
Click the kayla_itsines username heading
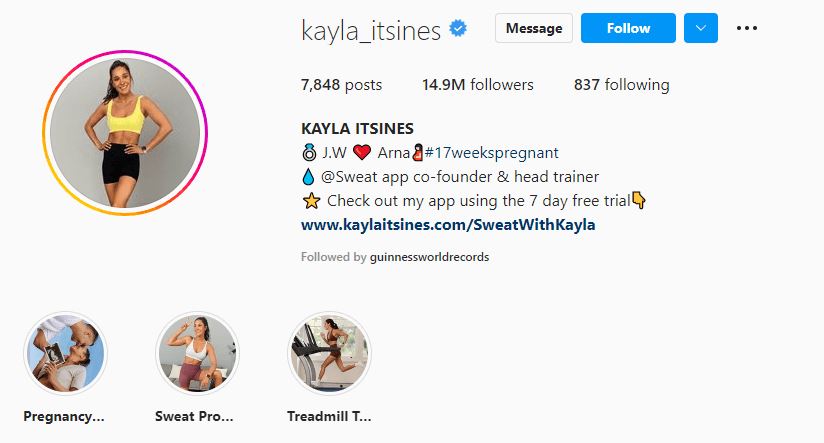coord(371,30)
